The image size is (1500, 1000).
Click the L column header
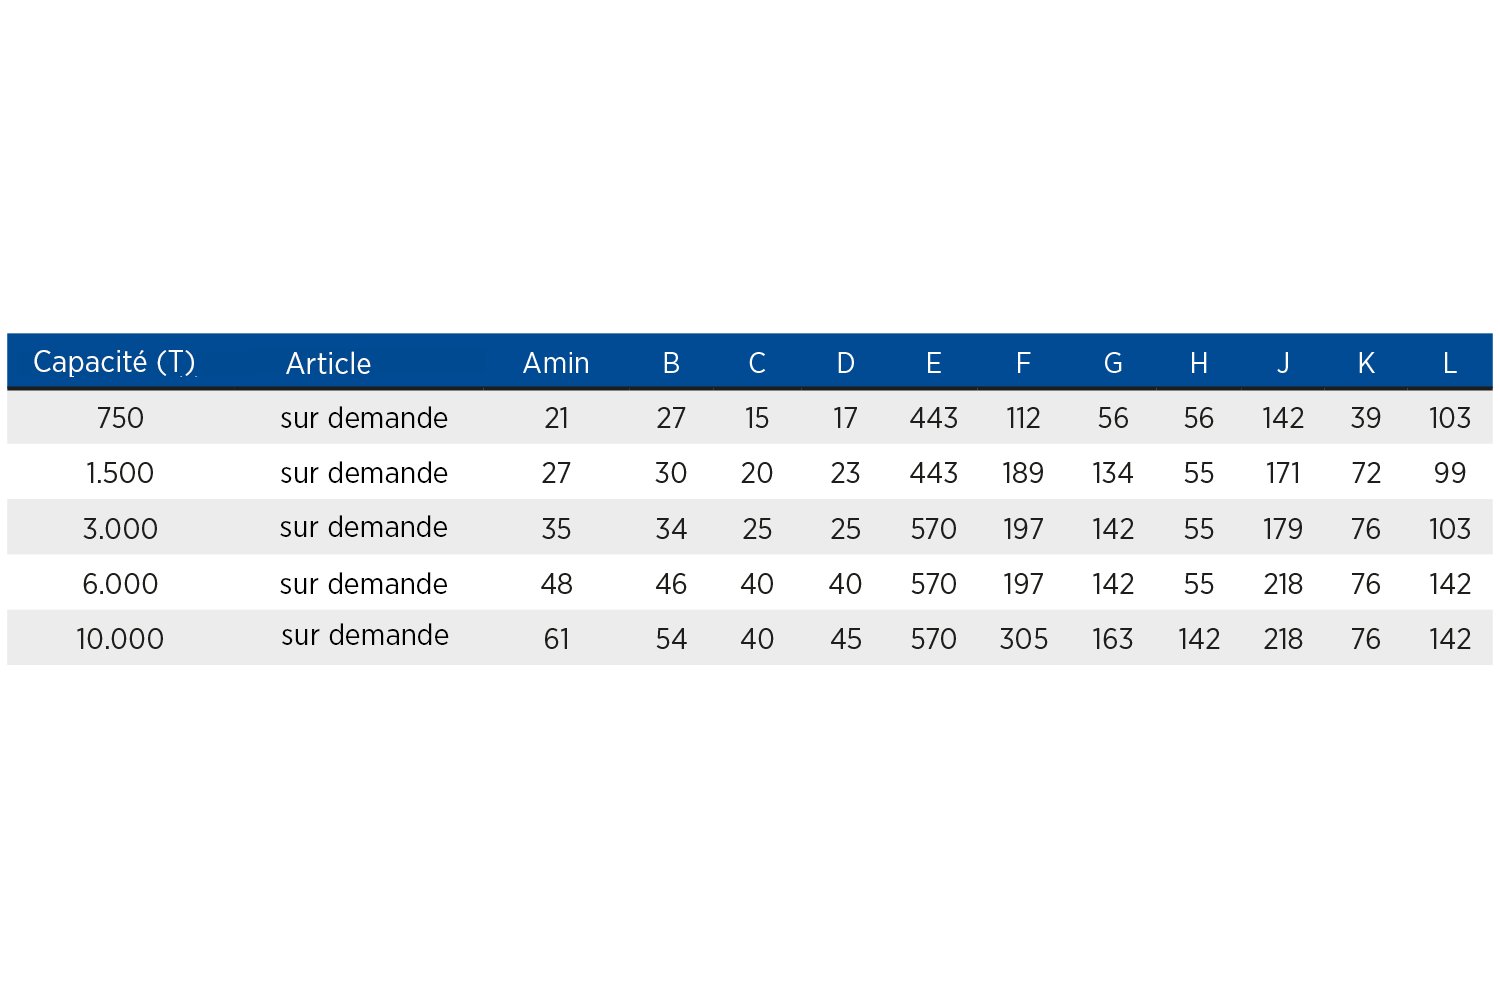click(x=1450, y=363)
